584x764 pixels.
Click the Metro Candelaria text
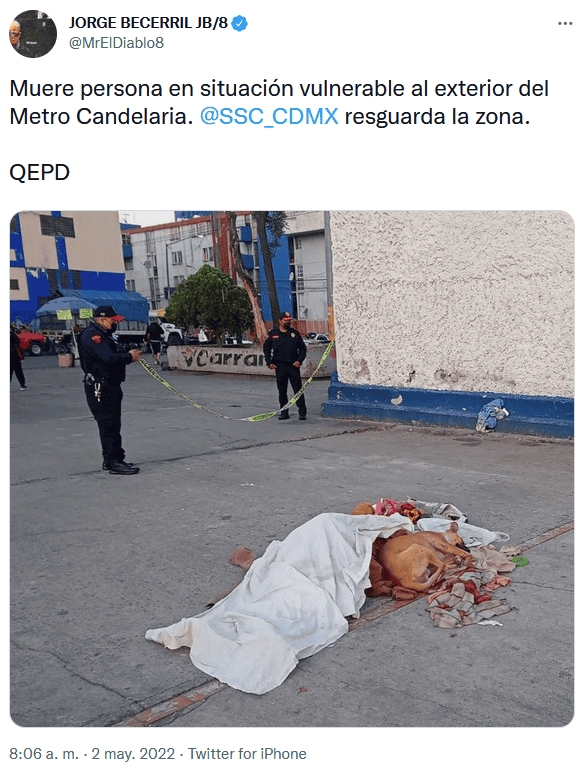[101, 116]
